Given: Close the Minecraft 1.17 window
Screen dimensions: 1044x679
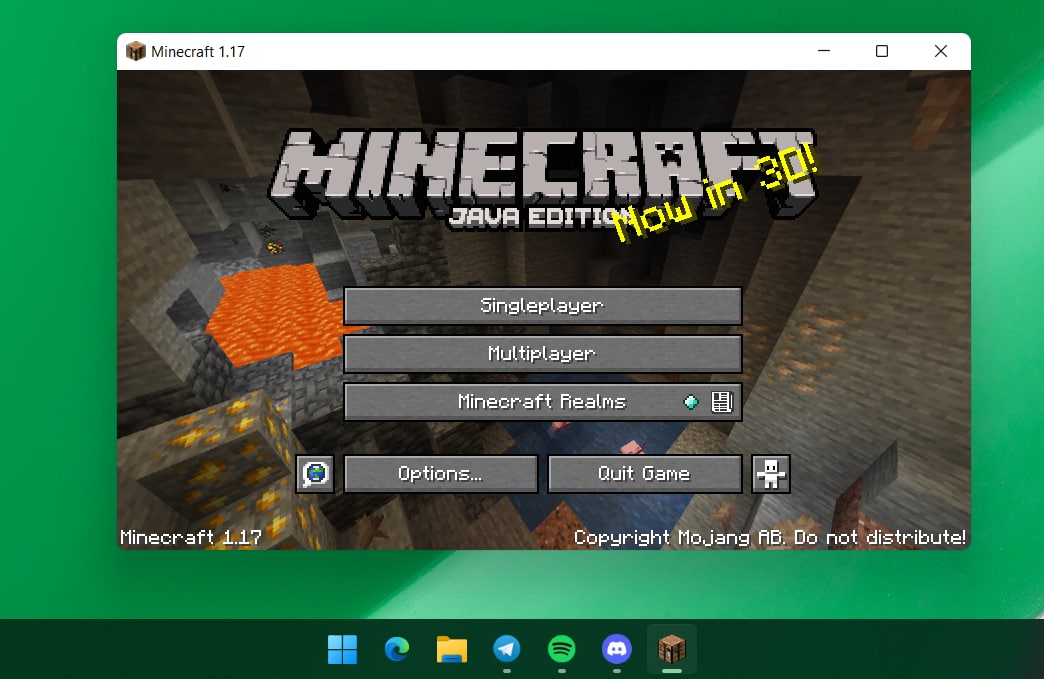Looking at the screenshot, I should 940,51.
